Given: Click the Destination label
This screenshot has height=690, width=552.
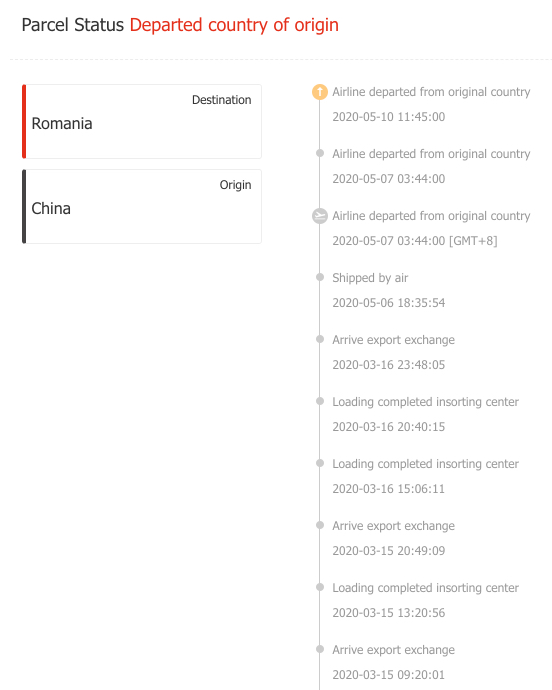Looking at the screenshot, I should click(x=221, y=100).
